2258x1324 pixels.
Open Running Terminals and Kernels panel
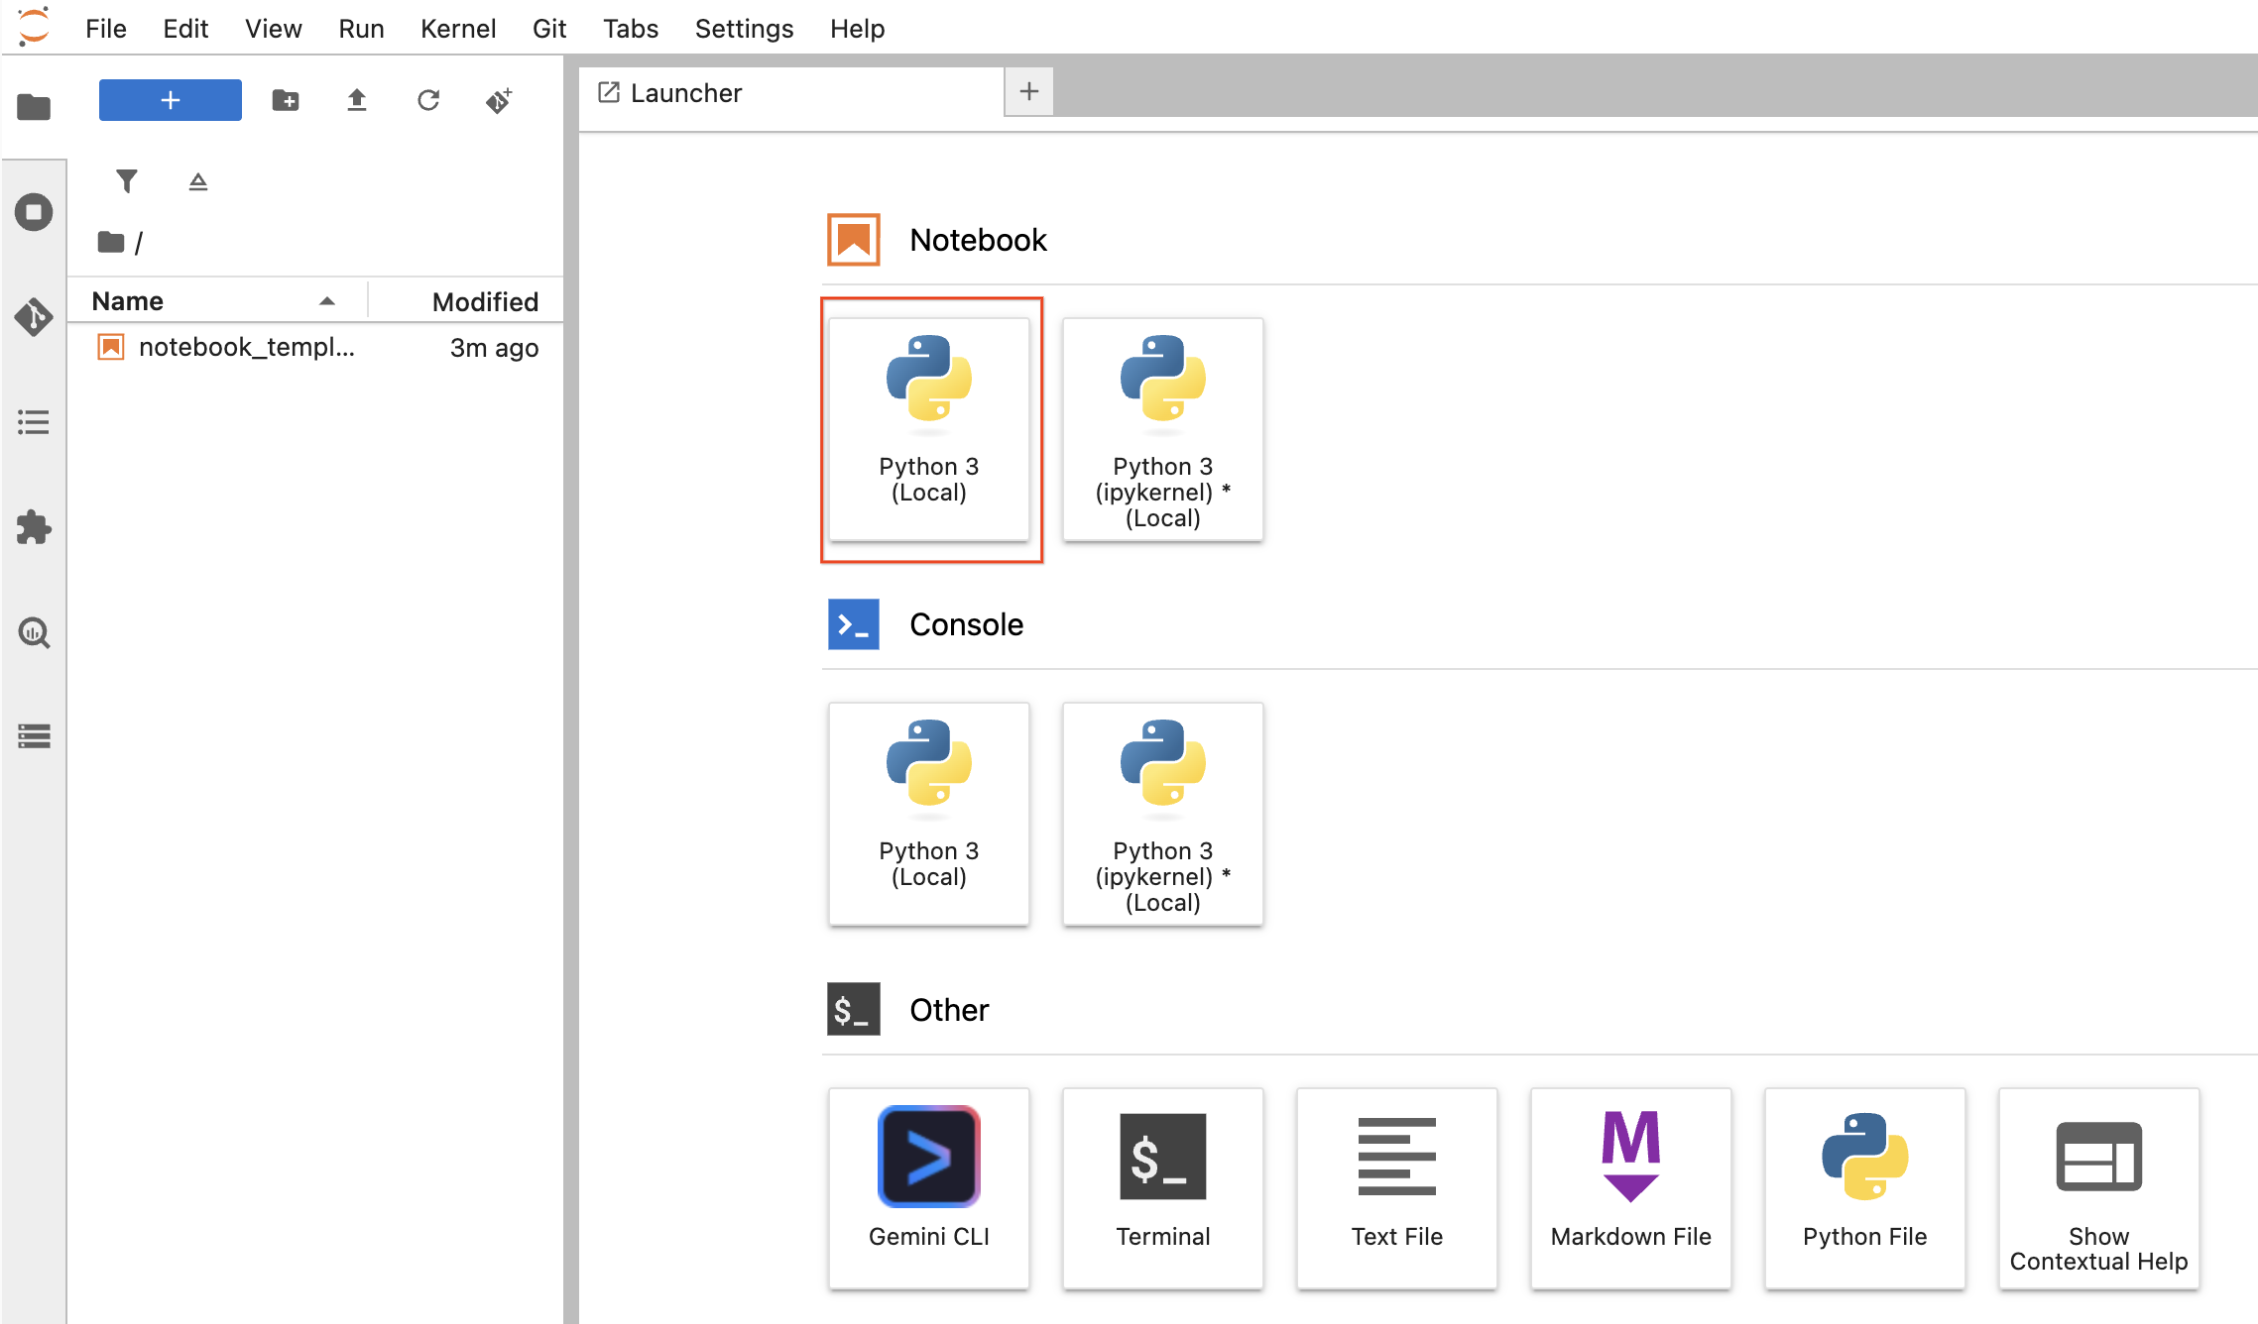(x=34, y=212)
